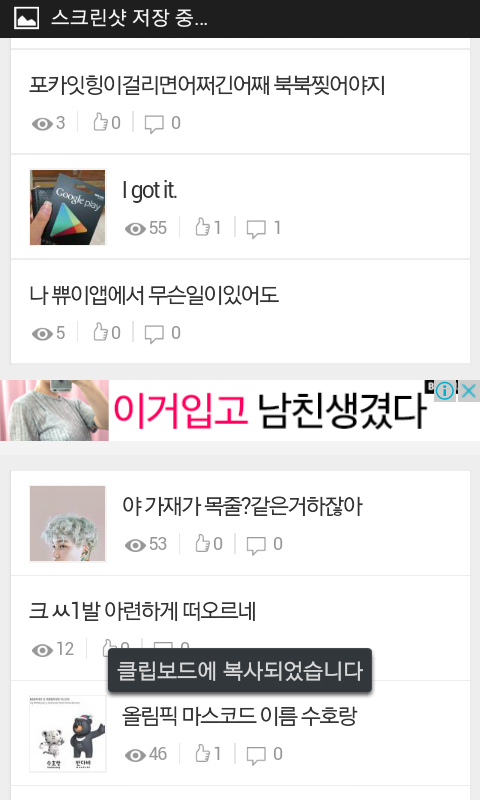The image size is (480, 800).
Task: Open post titled 'I got it.'
Action: tap(149, 190)
